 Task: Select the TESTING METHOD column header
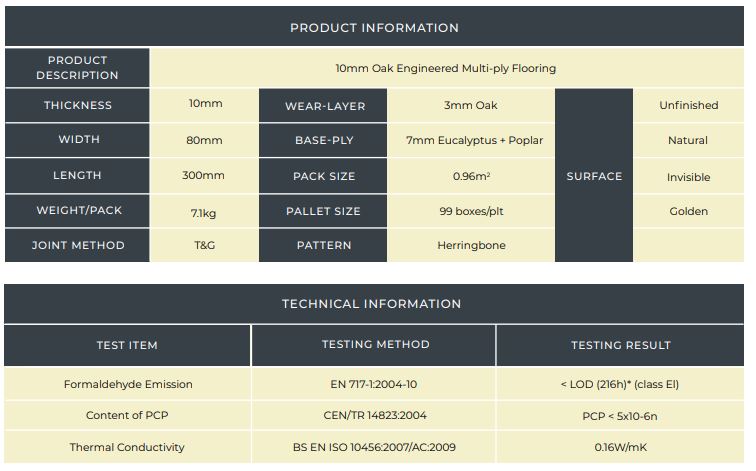pos(375,345)
